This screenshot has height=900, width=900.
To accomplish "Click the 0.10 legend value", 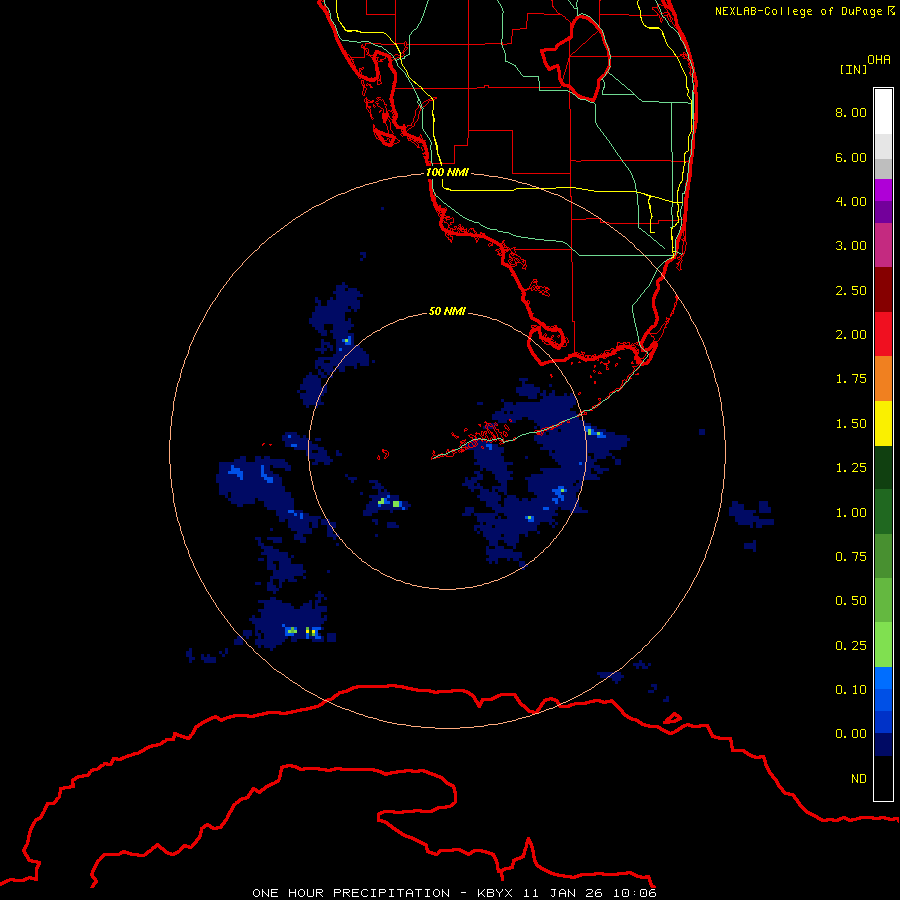I will (x=851, y=690).
